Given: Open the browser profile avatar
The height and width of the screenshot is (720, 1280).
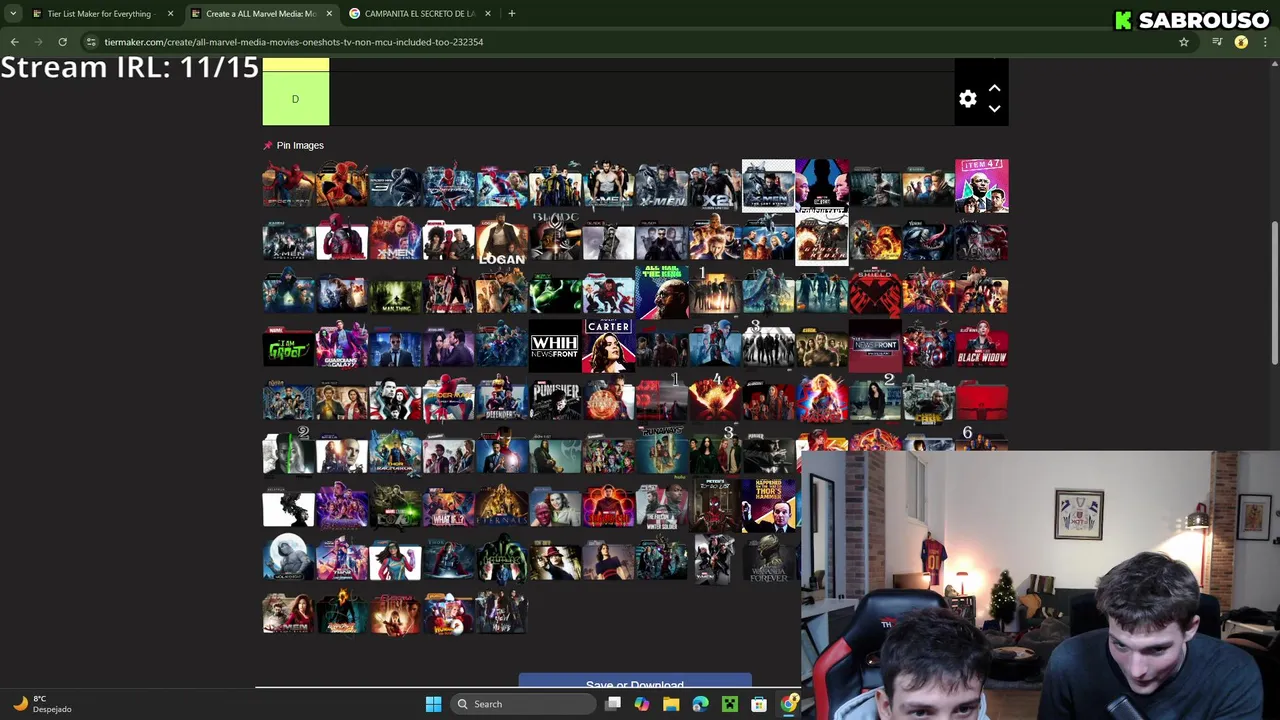Looking at the screenshot, I should [1241, 42].
